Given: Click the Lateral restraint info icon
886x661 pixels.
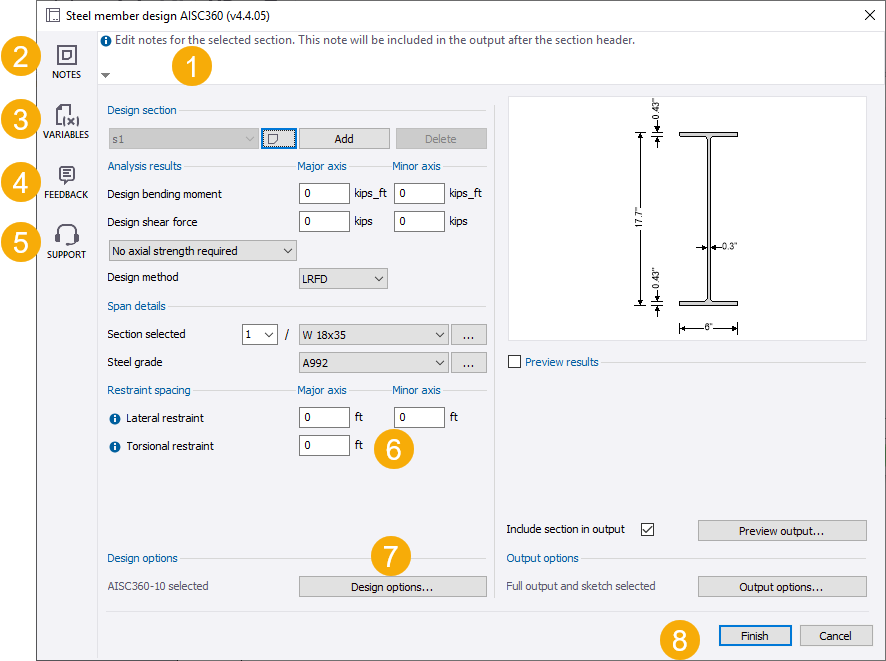Looking at the screenshot, I should pos(114,418).
